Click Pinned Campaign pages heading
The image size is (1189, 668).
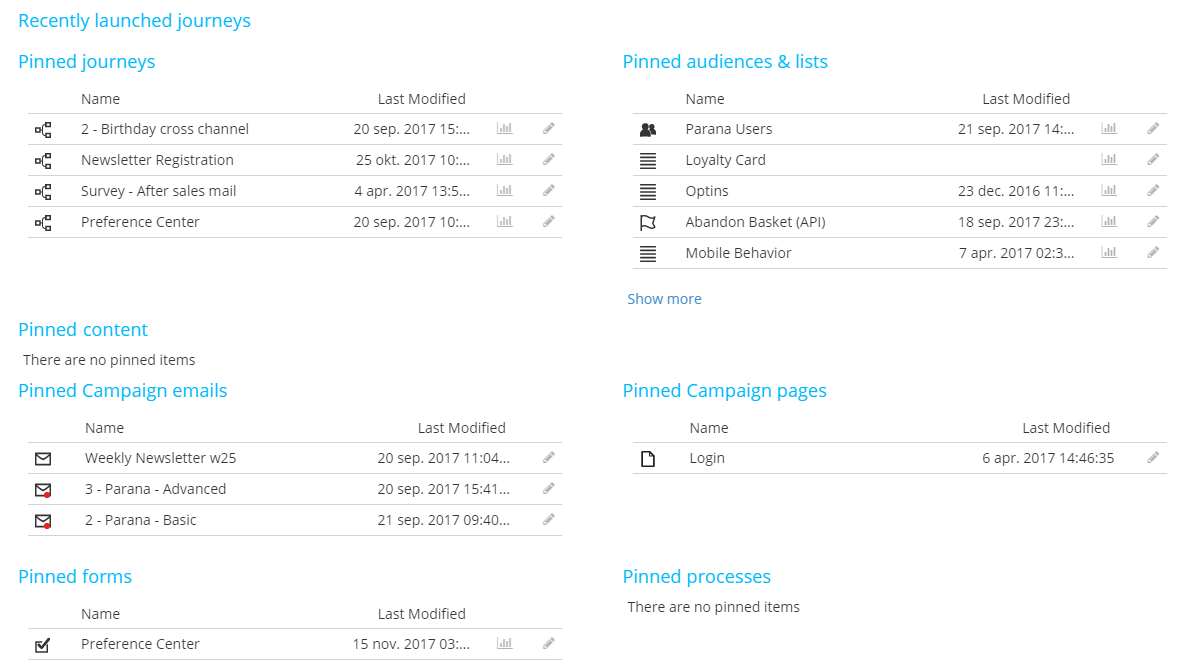pyautogui.click(x=724, y=391)
